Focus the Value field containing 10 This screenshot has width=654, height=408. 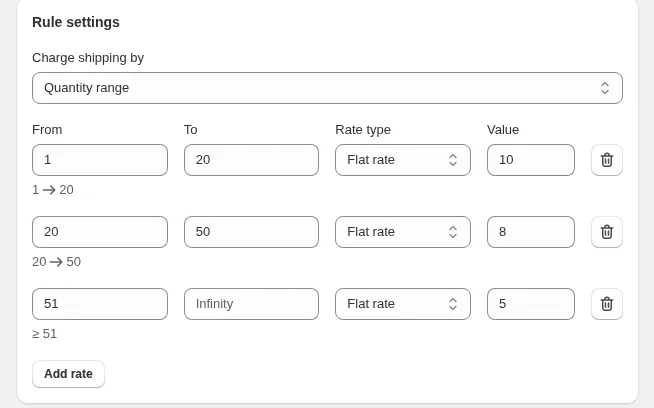click(x=531, y=160)
